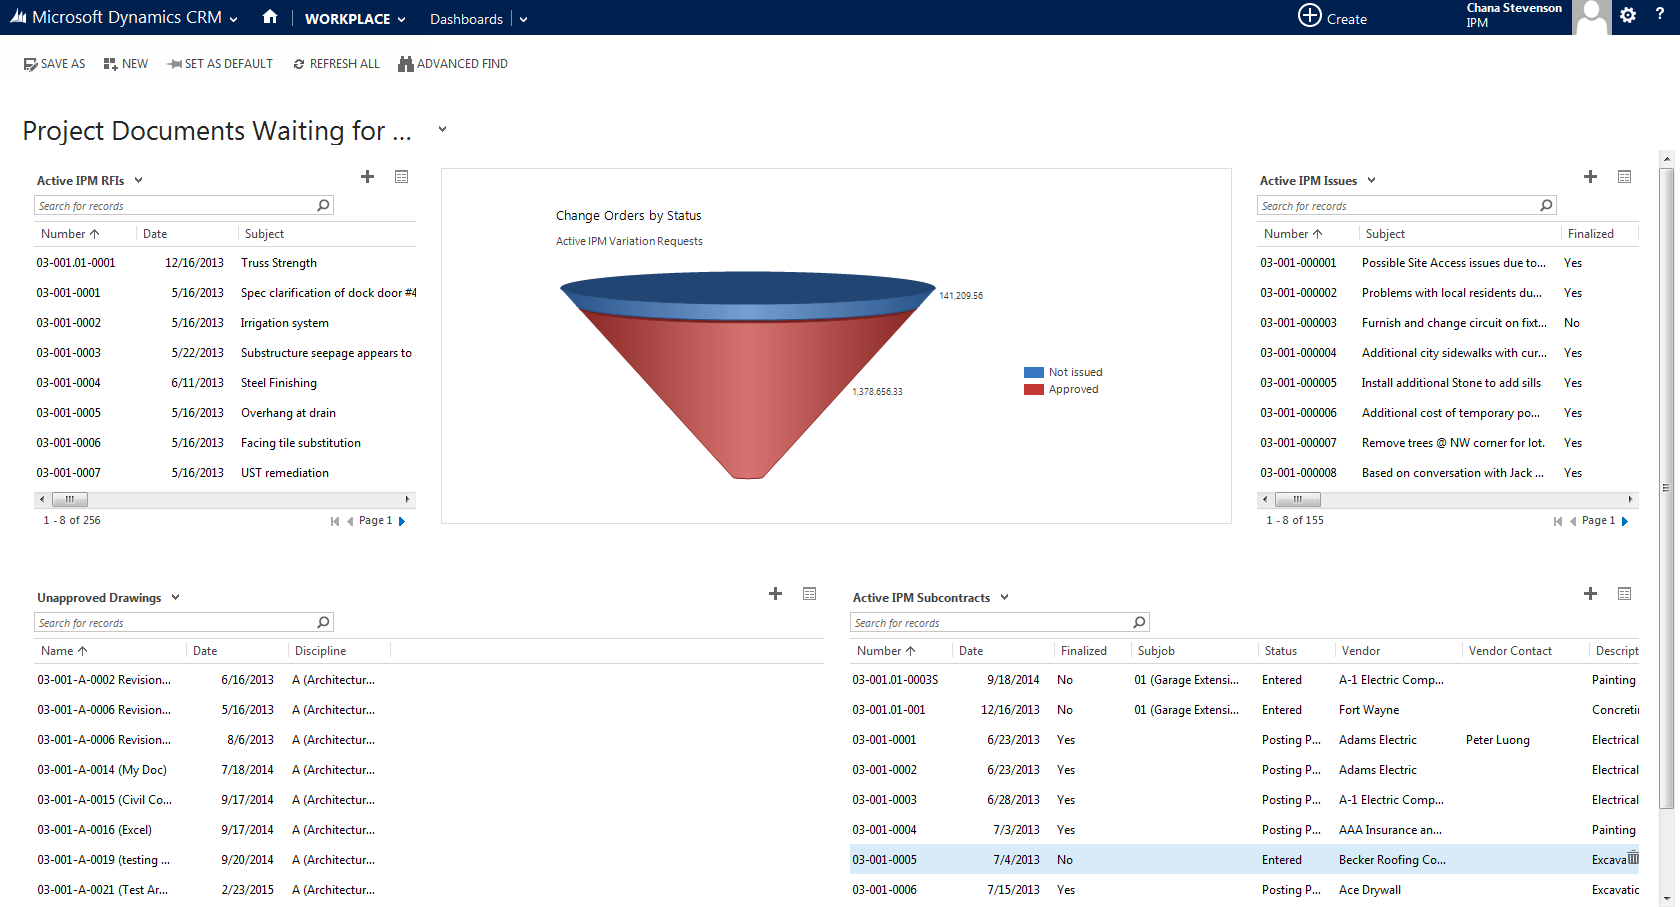Click the help question mark icon
Image resolution: width=1680 pixels, height=907 pixels.
[x=1660, y=15]
